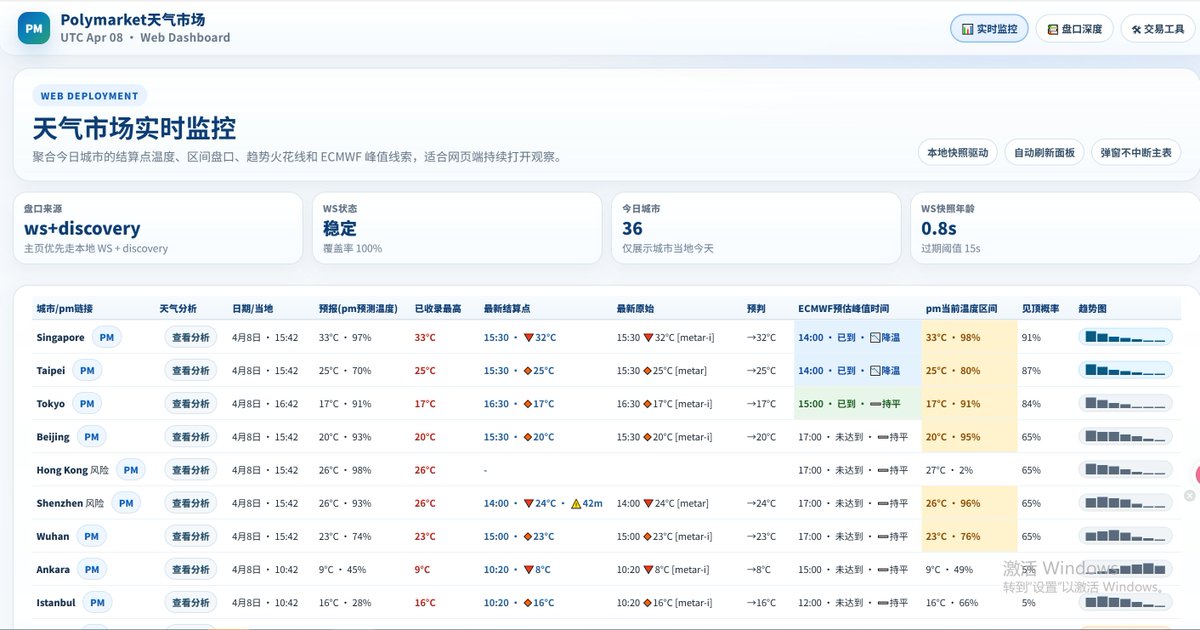Open Shenzhen PM link badge
Screen dimensions: 1200x630
pyautogui.click(x=126, y=503)
